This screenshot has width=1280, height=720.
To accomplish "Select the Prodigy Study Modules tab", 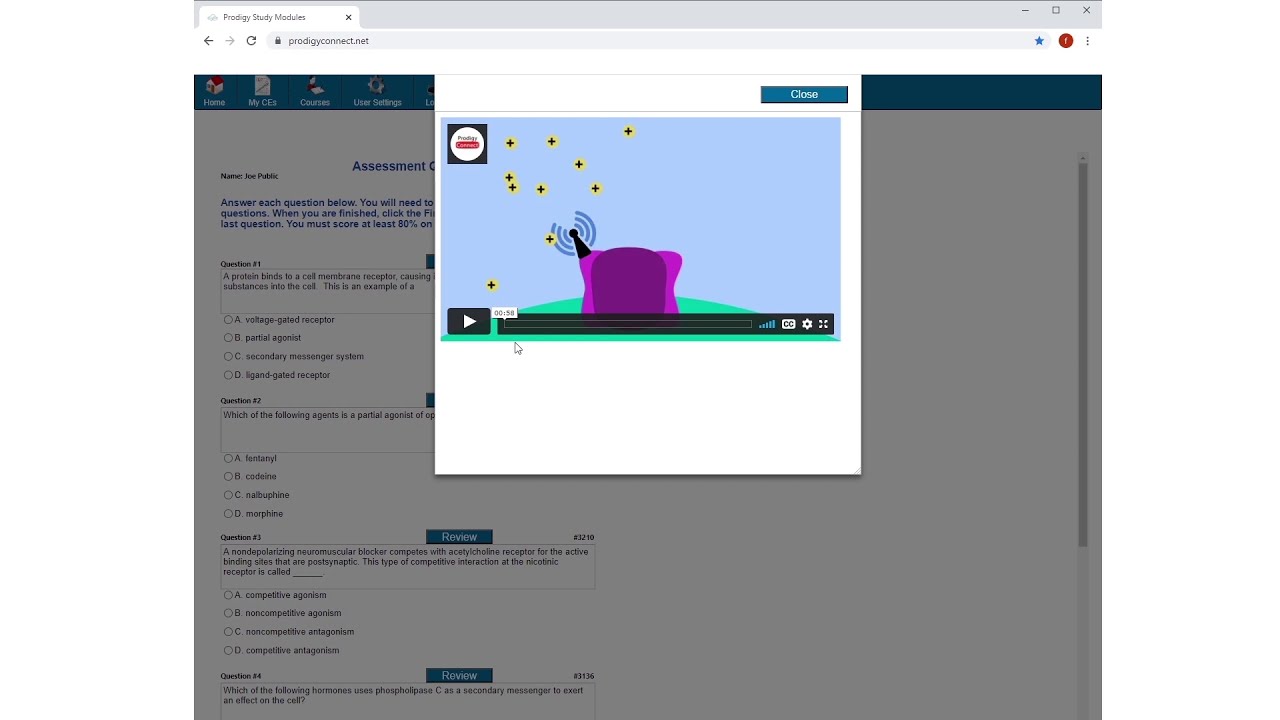I will (279, 17).
